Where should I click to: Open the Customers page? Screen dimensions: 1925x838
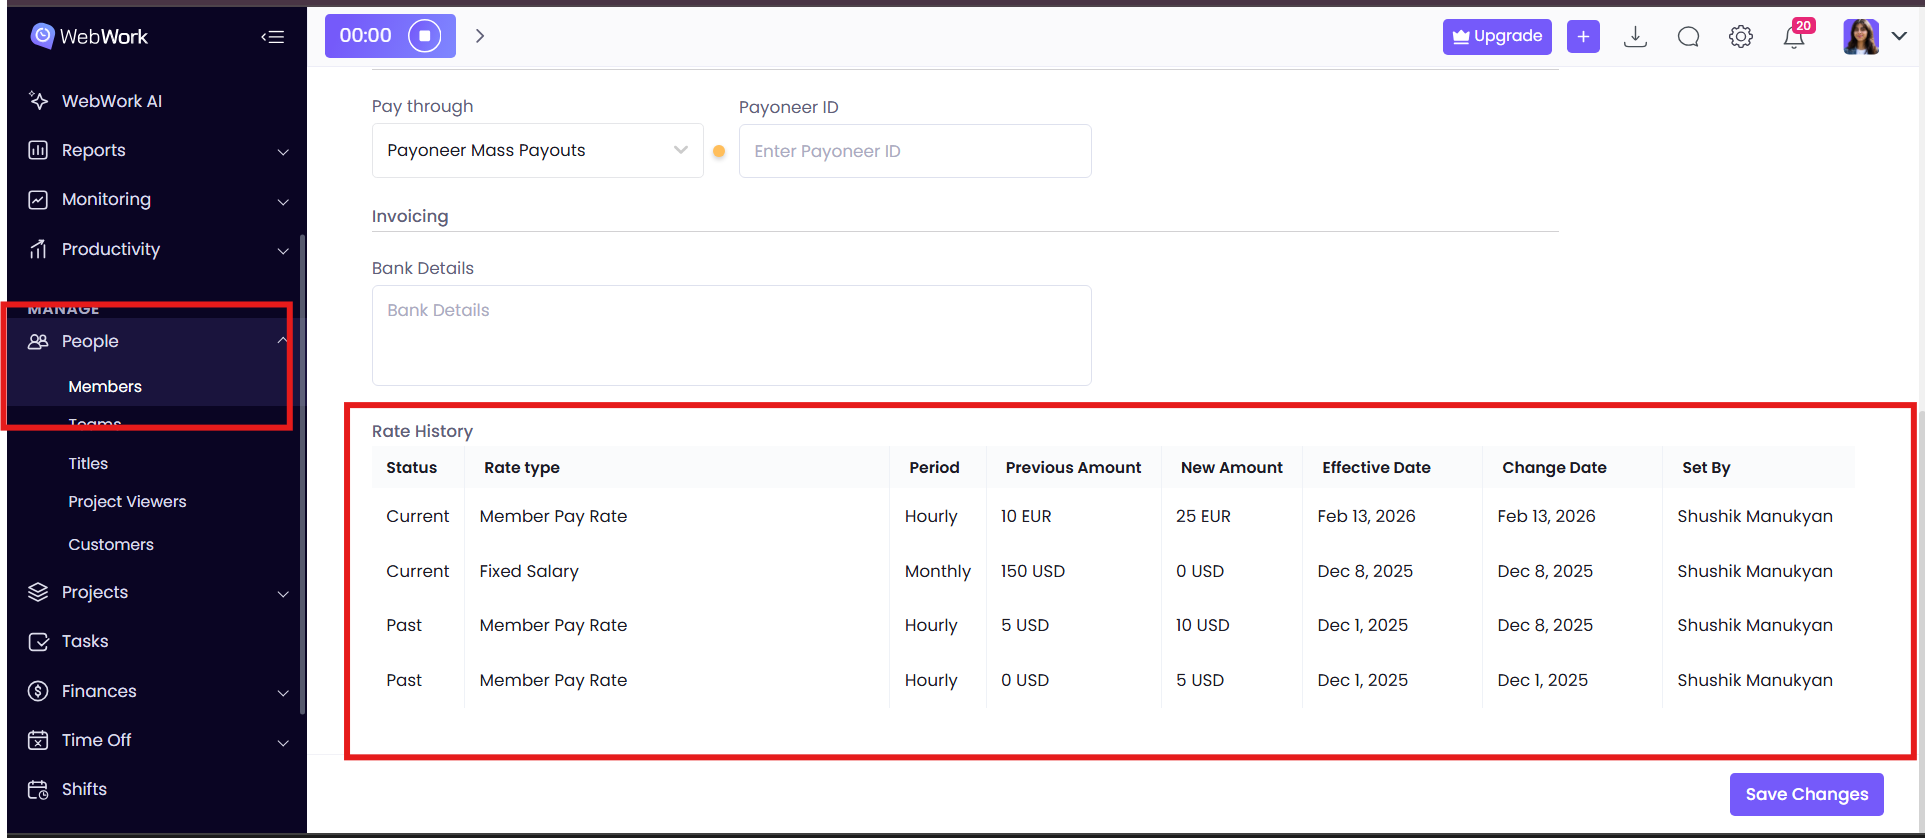(111, 545)
